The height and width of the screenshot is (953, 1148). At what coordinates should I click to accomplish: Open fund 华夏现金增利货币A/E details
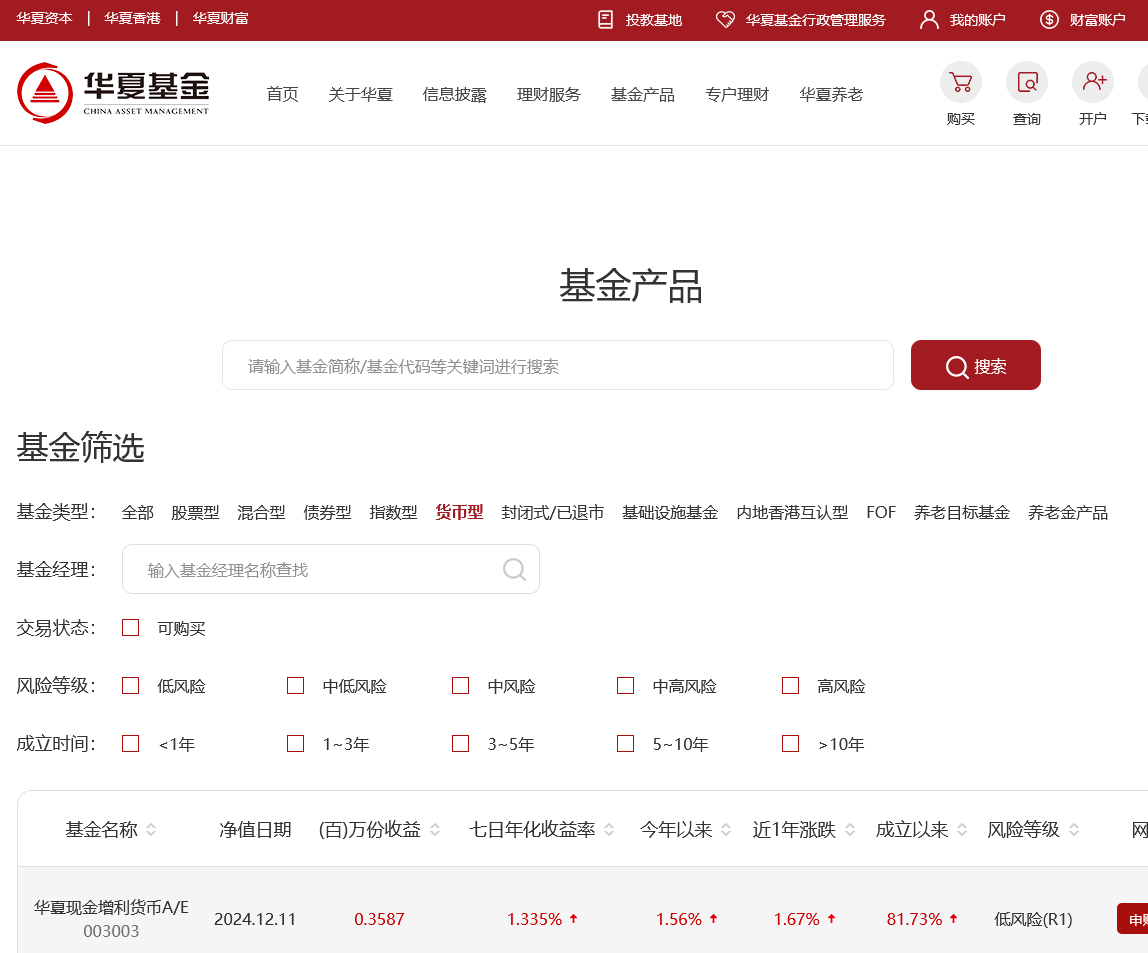112,907
